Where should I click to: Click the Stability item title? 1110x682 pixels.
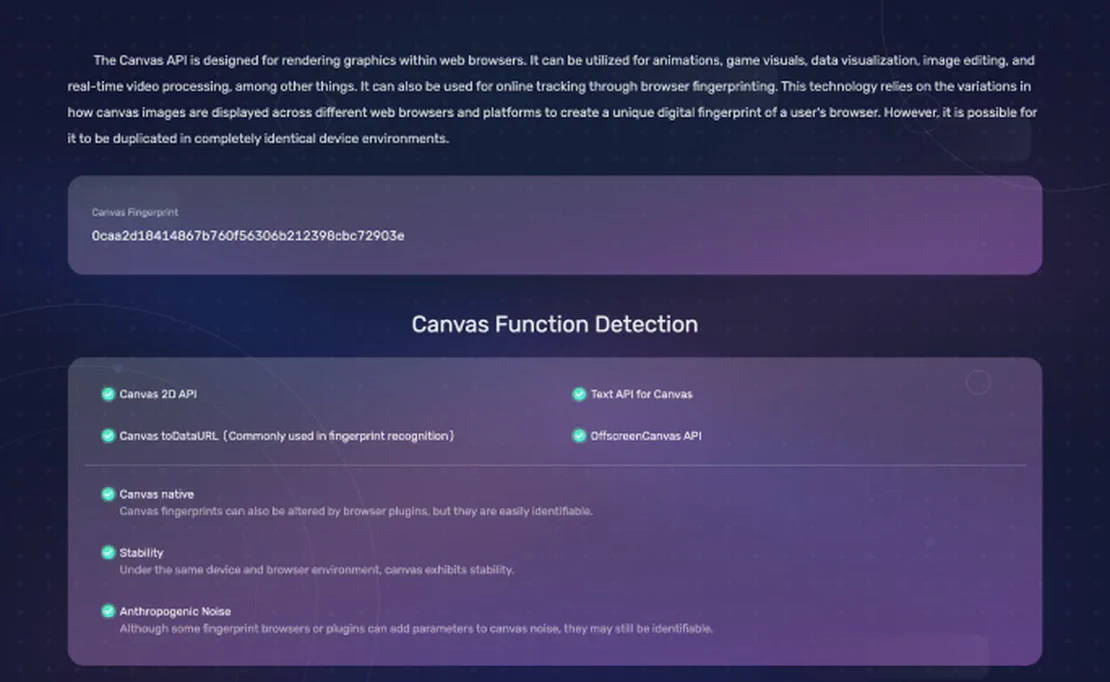click(141, 553)
